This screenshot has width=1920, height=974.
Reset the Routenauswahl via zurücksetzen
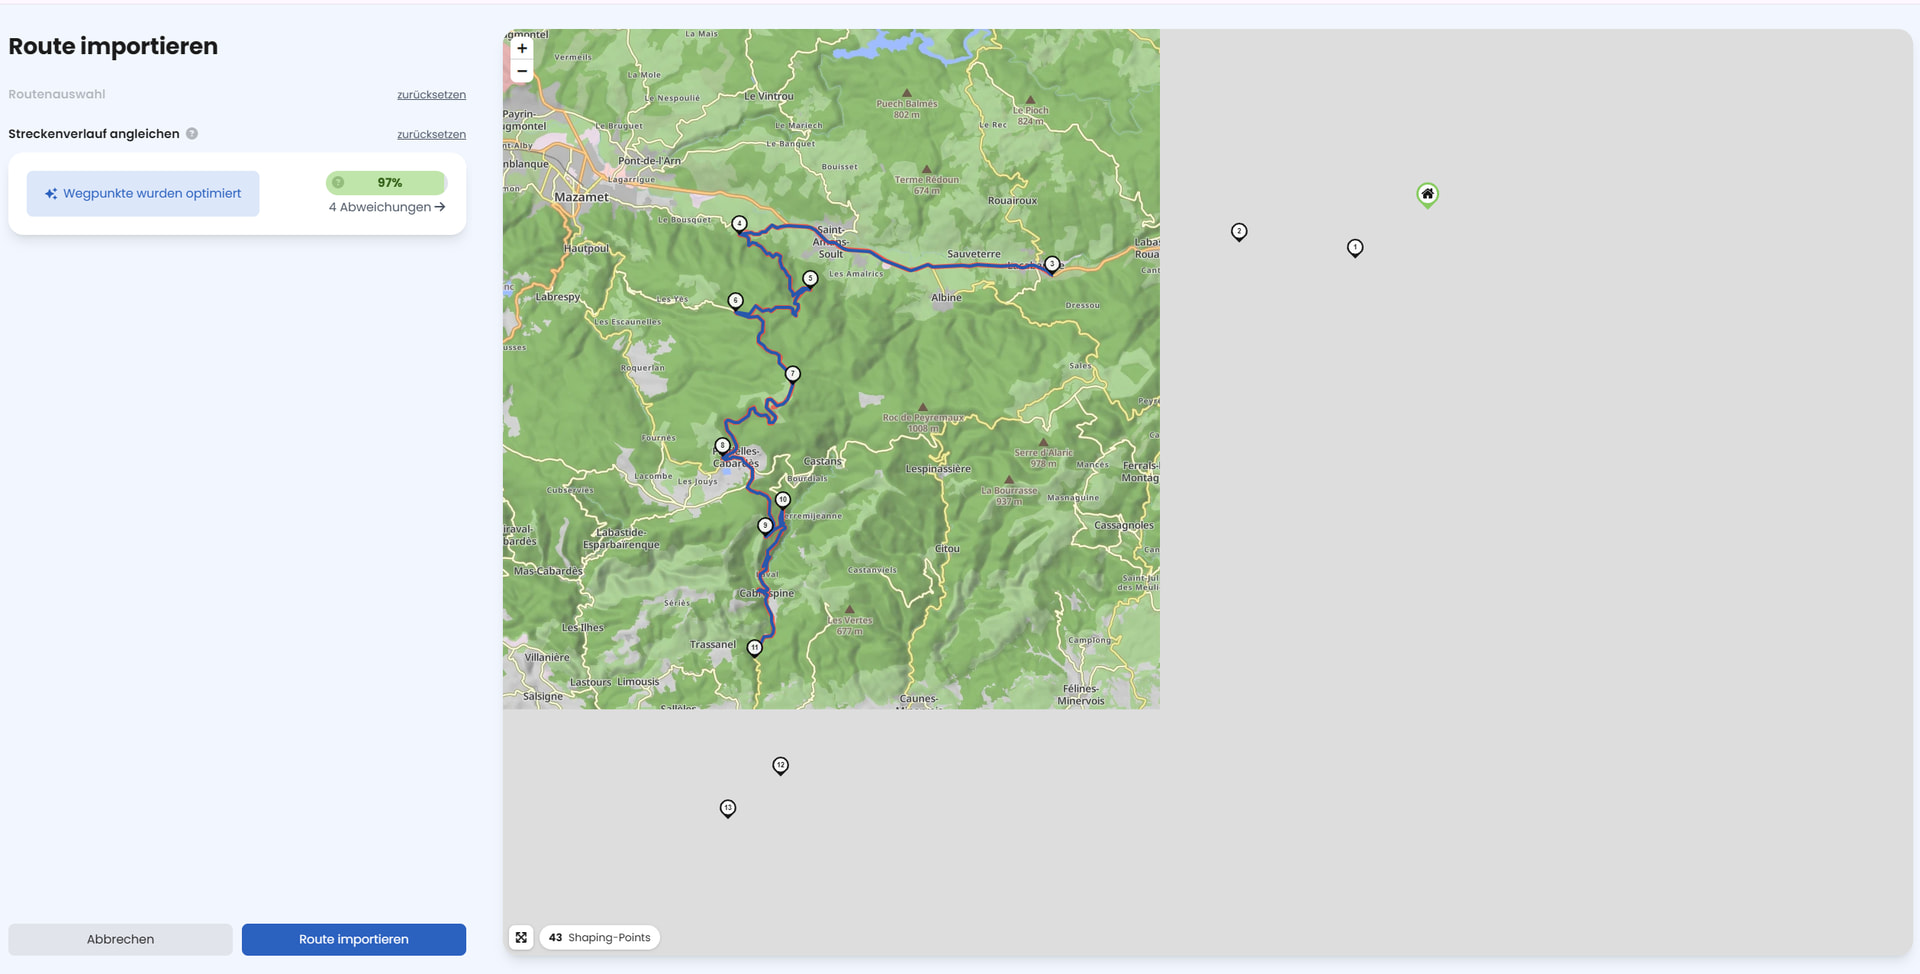point(431,95)
